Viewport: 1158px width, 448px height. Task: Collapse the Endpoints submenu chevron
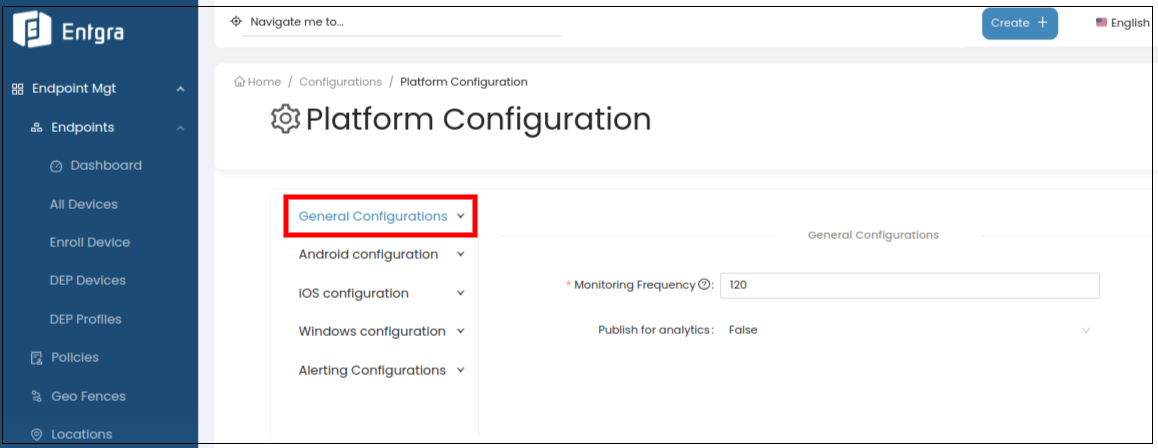180,128
